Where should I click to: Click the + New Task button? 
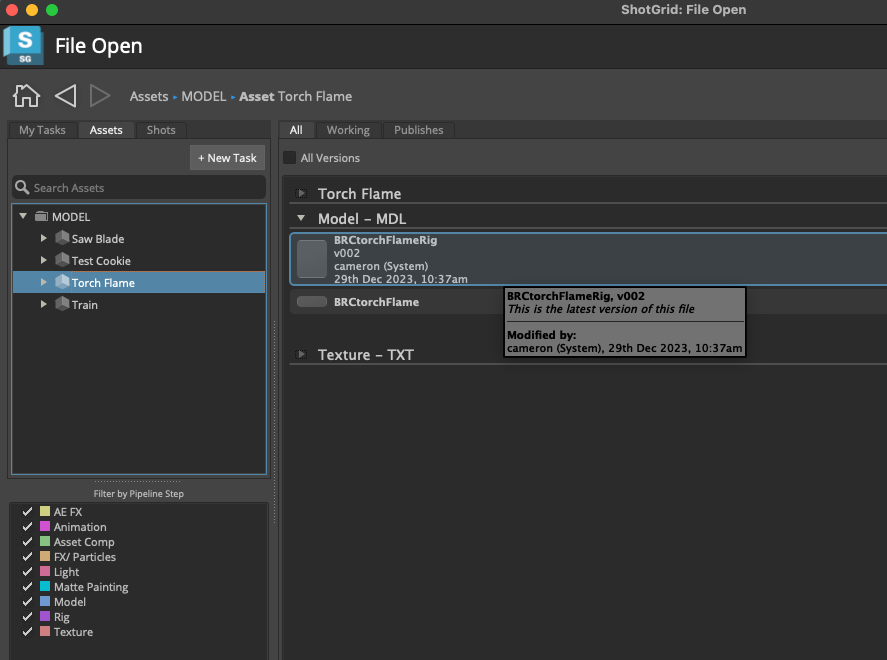pyautogui.click(x=227, y=158)
